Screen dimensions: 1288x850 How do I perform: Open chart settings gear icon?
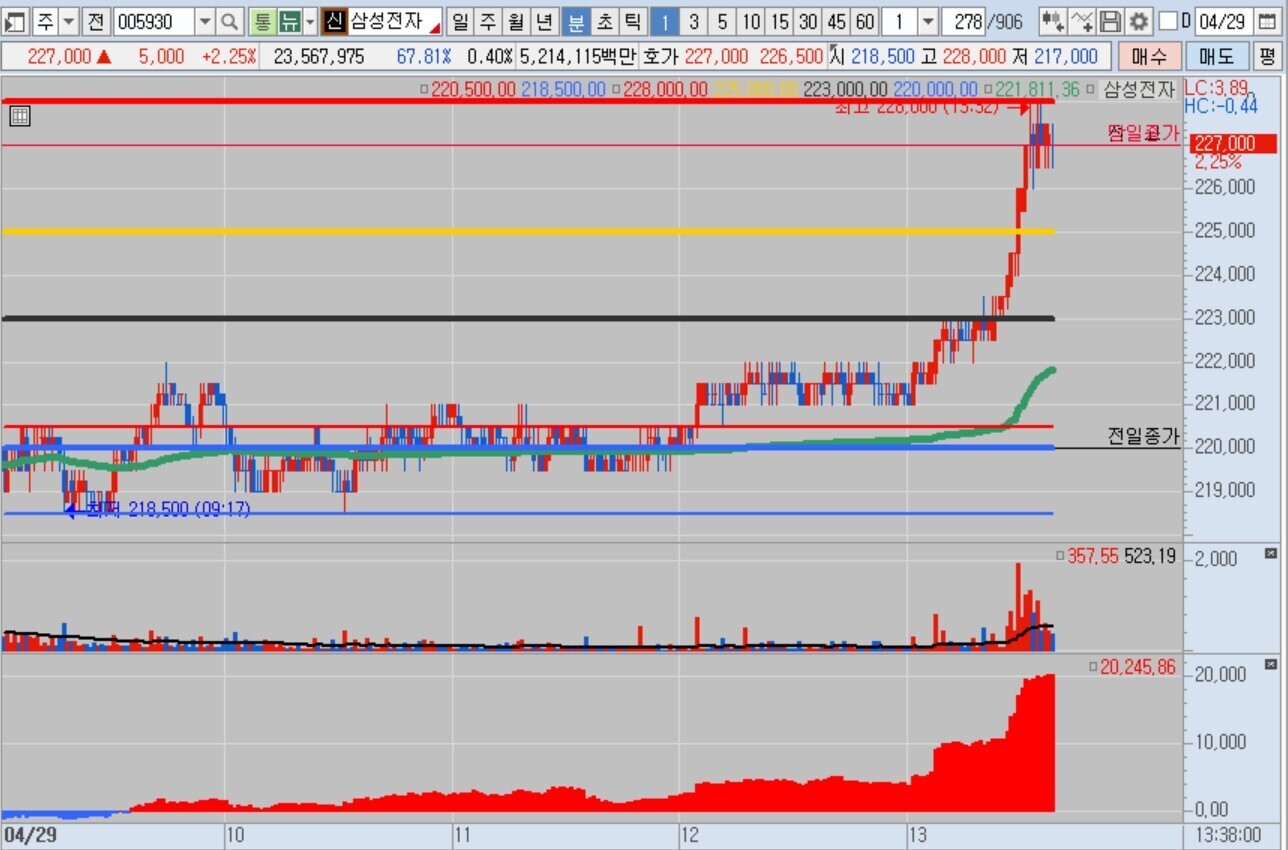point(1138,21)
